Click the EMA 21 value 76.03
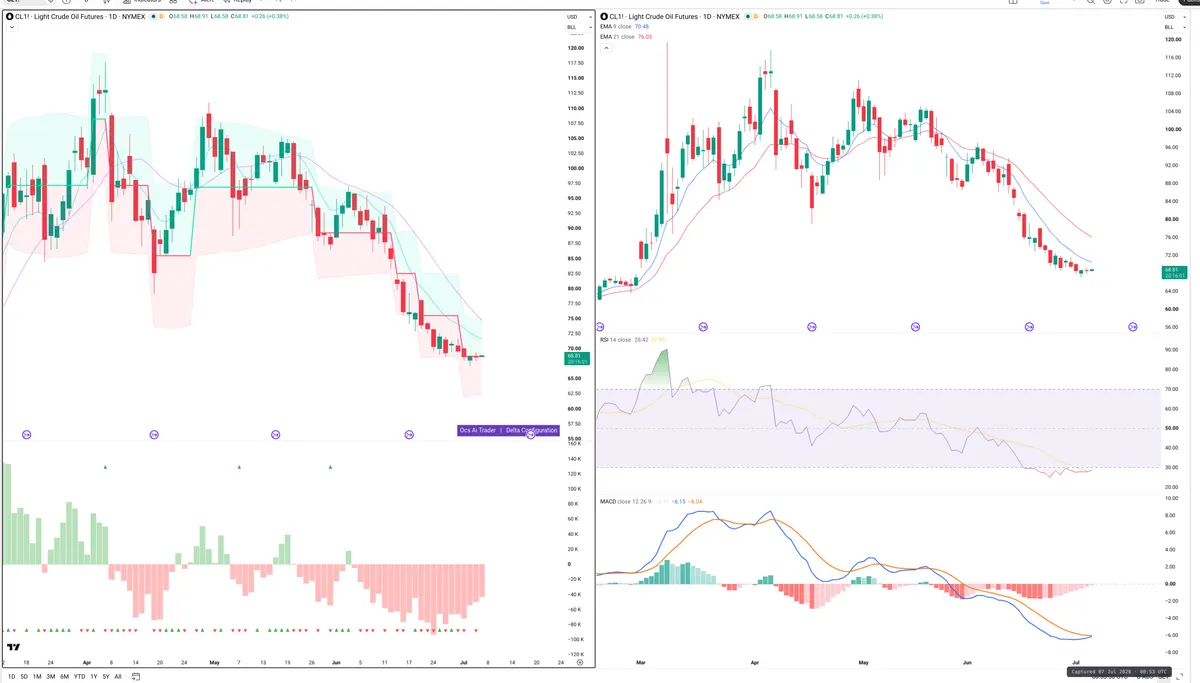 [647, 37]
